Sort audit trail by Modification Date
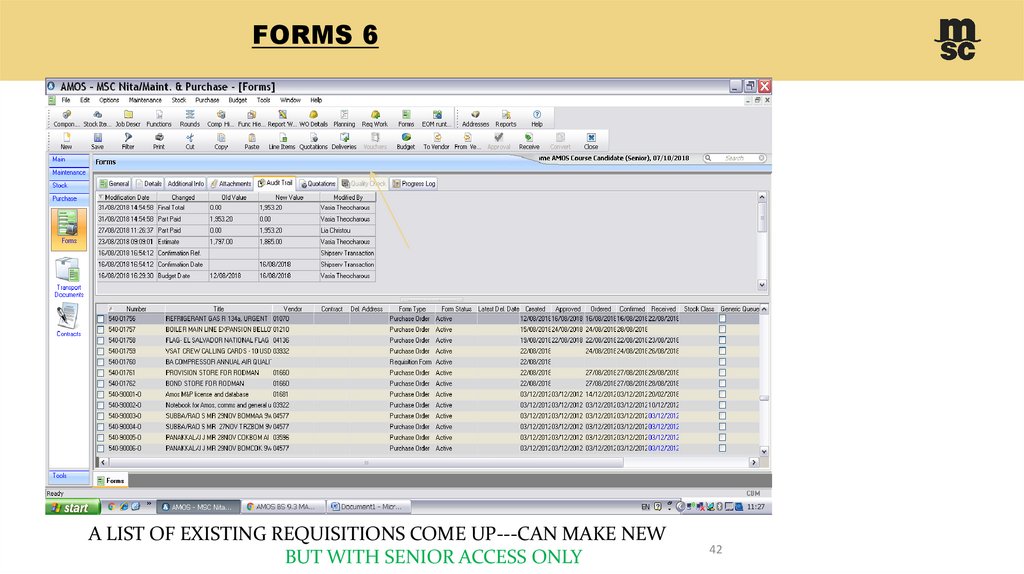Image resolution: width=1024 pixels, height=574 pixels. tap(126, 197)
